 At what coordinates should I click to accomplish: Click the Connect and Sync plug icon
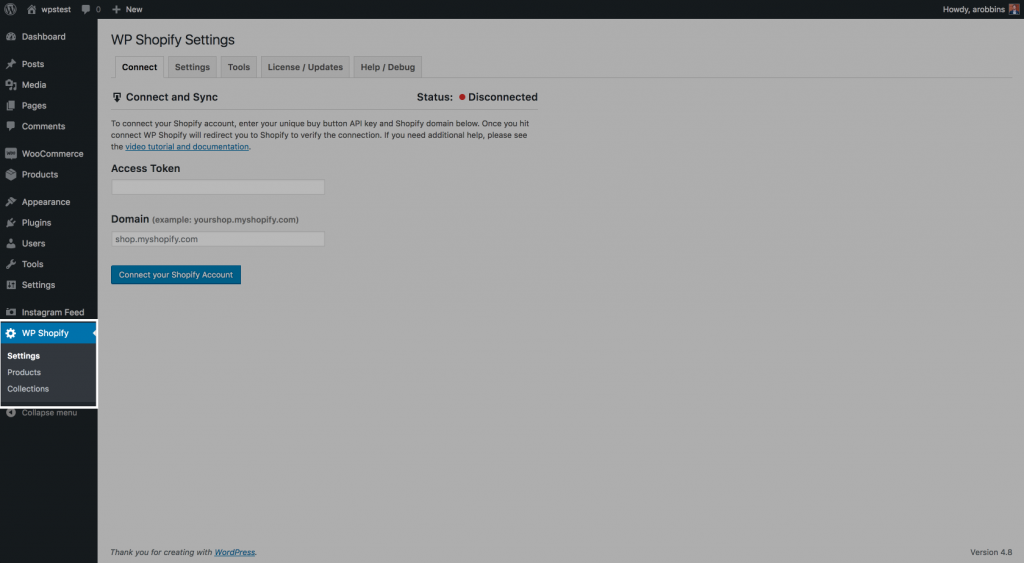pyautogui.click(x=117, y=97)
